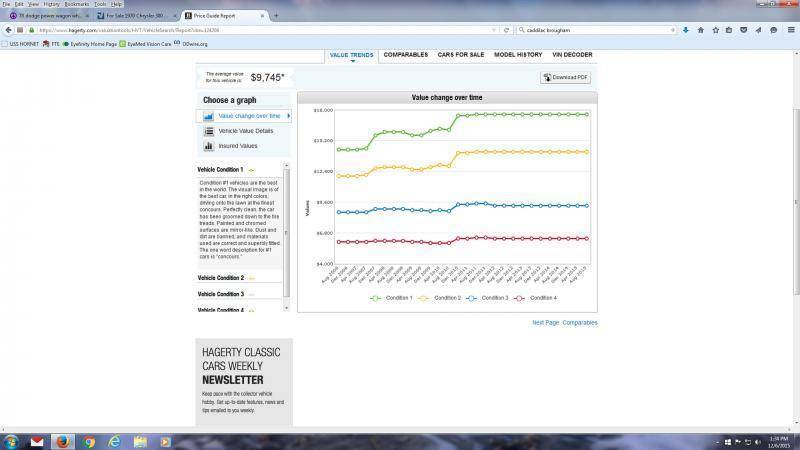Open the Model History tab

pos(518,55)
